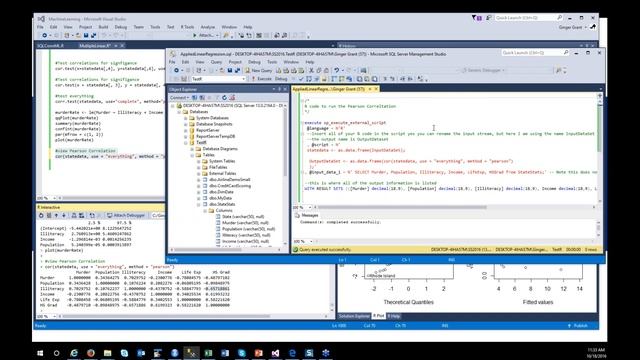Click the New Query button in SSMS
The image size is (640, 360).
(x=258, y=71)
